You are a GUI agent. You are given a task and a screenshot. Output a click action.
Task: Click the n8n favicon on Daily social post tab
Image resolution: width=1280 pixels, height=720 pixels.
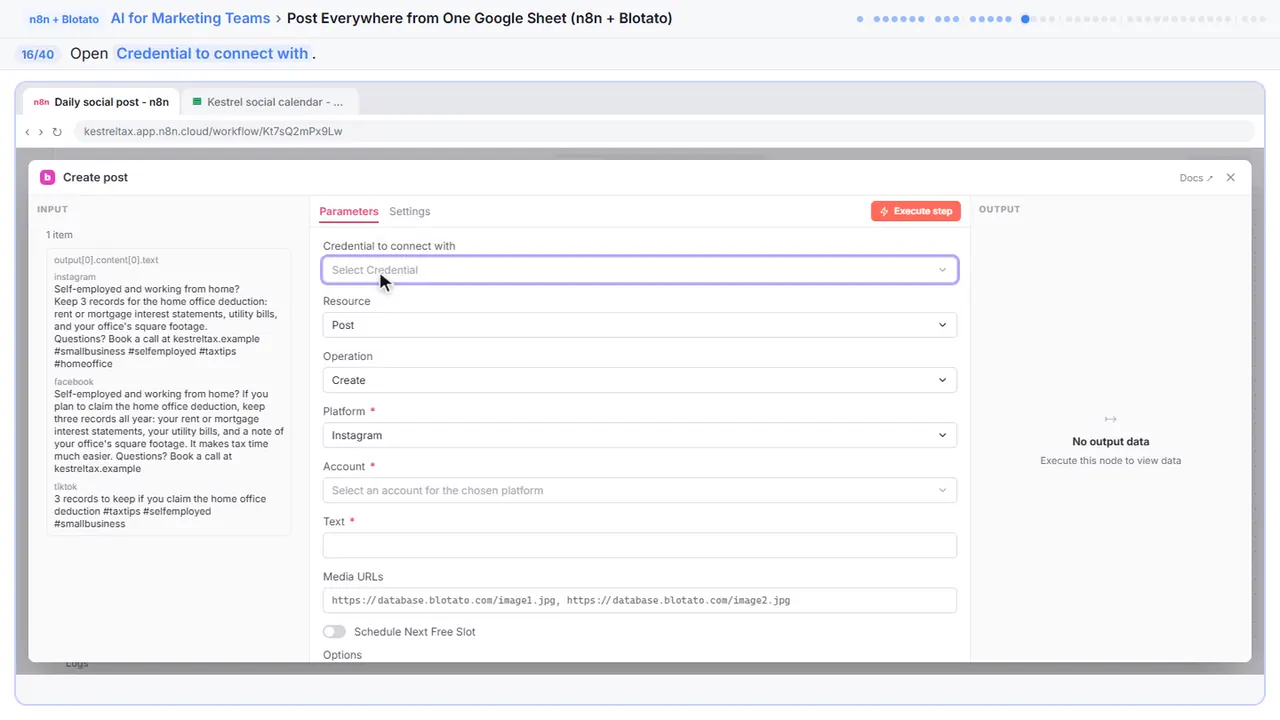click(41, 102)
